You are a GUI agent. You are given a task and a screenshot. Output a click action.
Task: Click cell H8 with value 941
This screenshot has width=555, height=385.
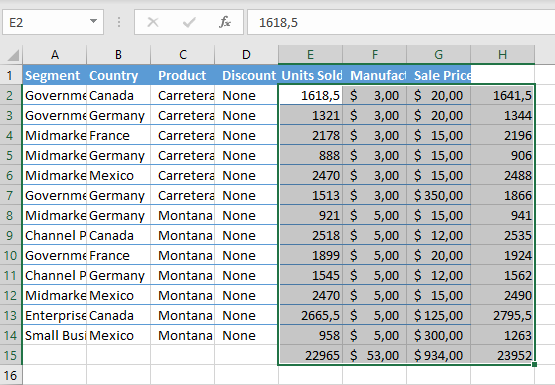[x=503, y=215]
